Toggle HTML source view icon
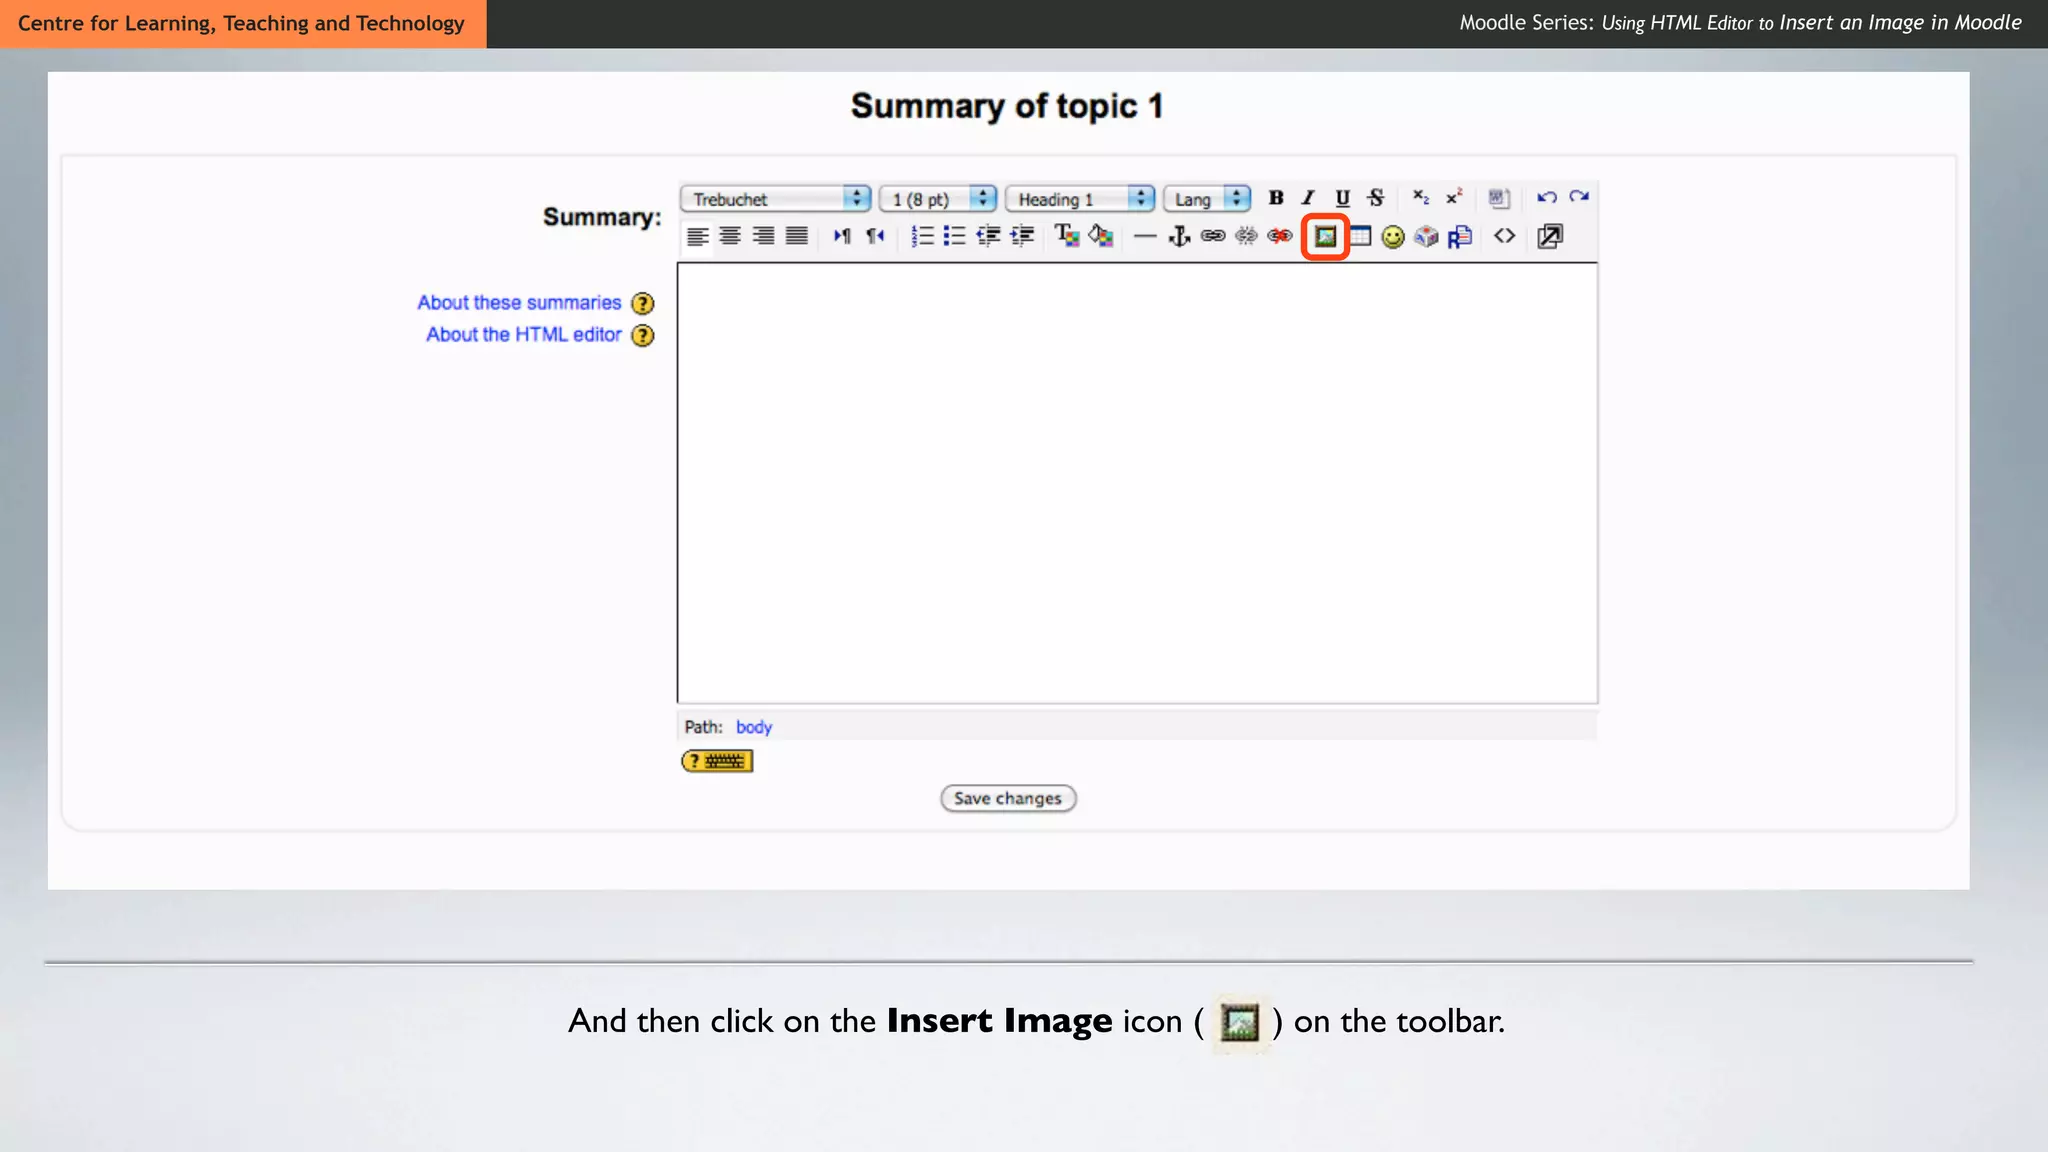The width and height of the screenshot is (2048, 1152). click(x=1504, y=237)
